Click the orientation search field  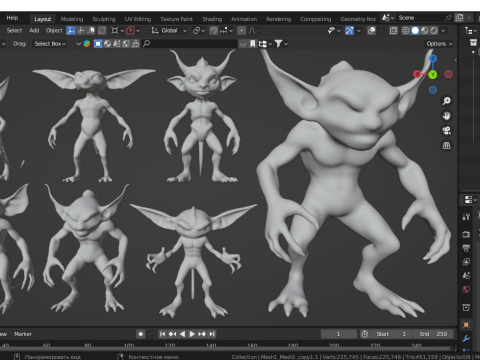[x=189, y=44]
